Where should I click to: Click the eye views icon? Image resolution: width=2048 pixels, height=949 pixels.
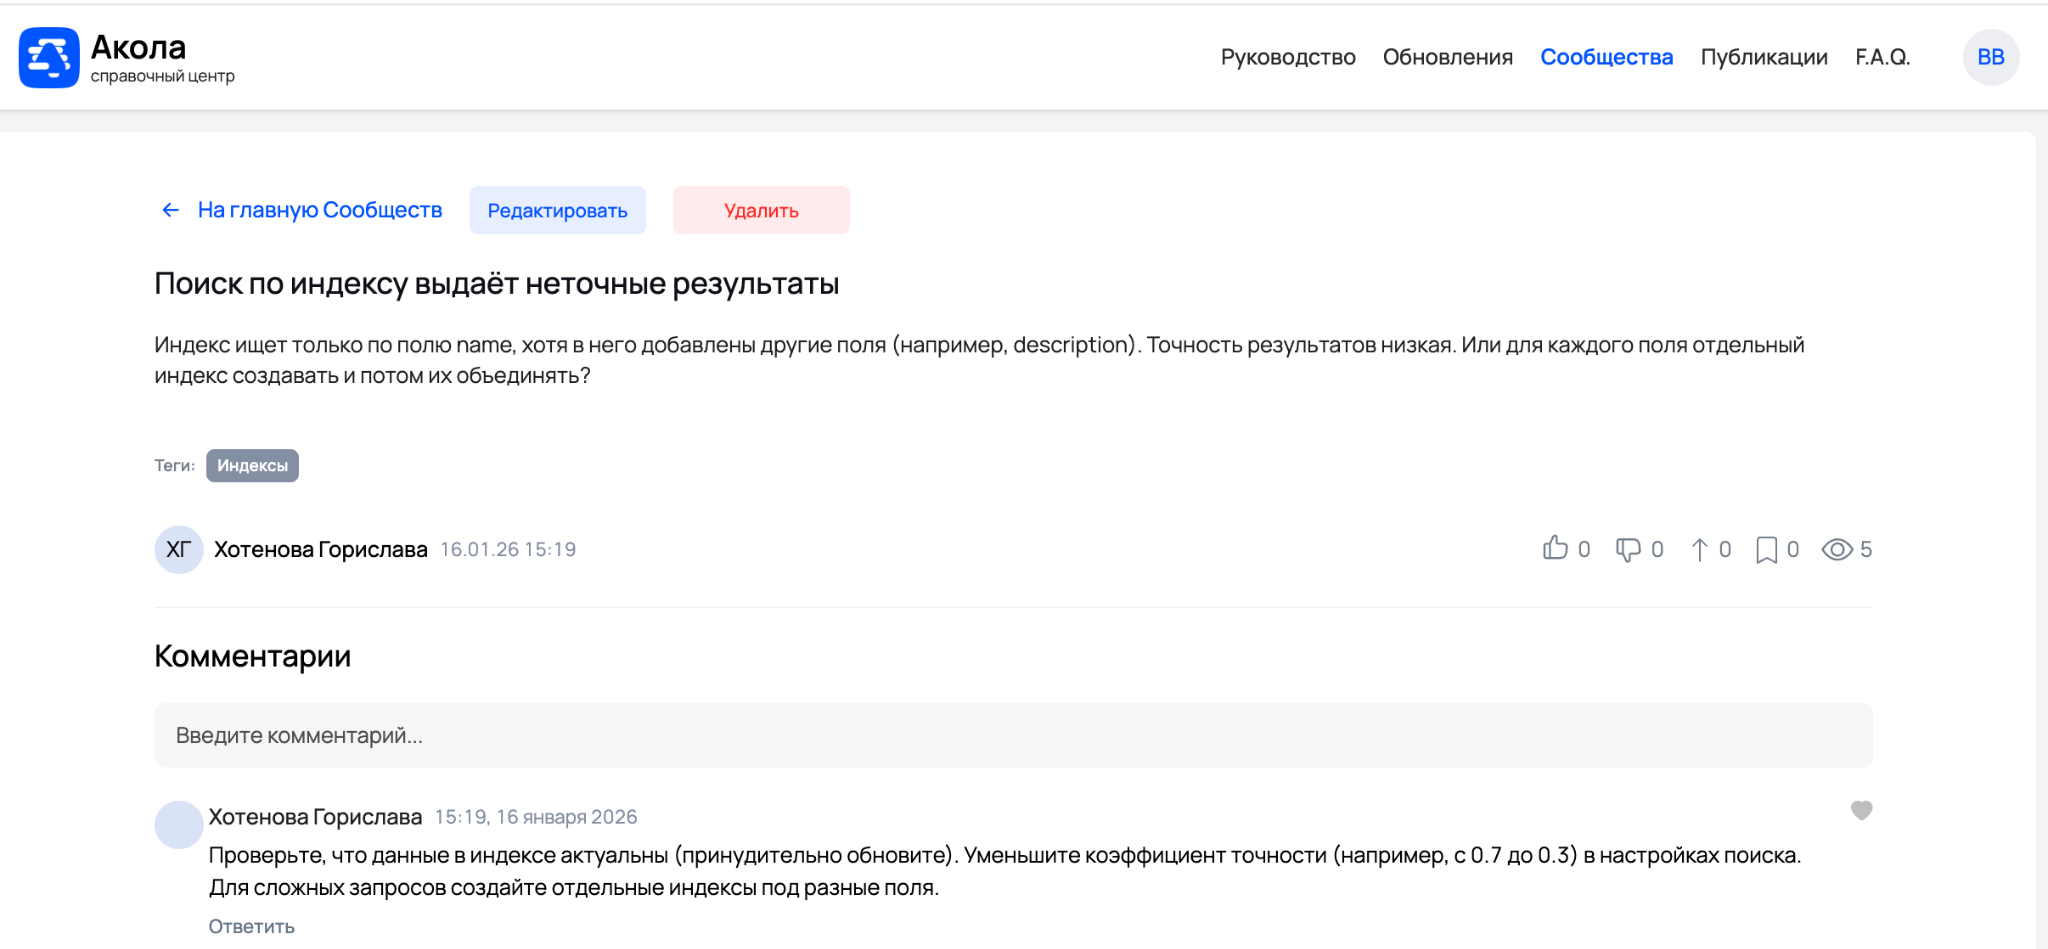1837,549
